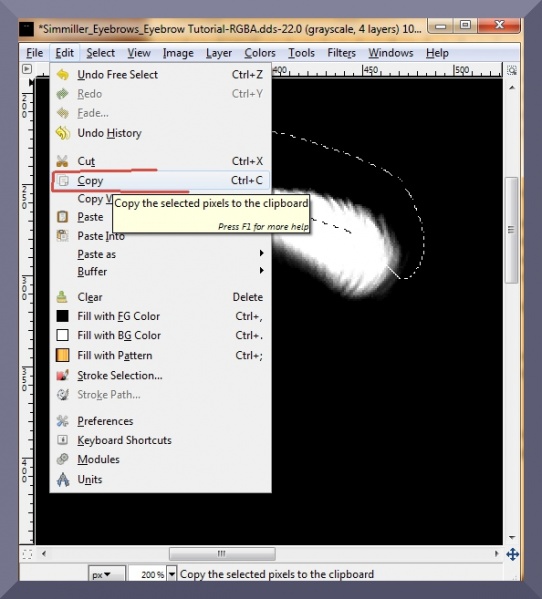
Task: Click the scissors Cut icon
Action: coord(62,161)
